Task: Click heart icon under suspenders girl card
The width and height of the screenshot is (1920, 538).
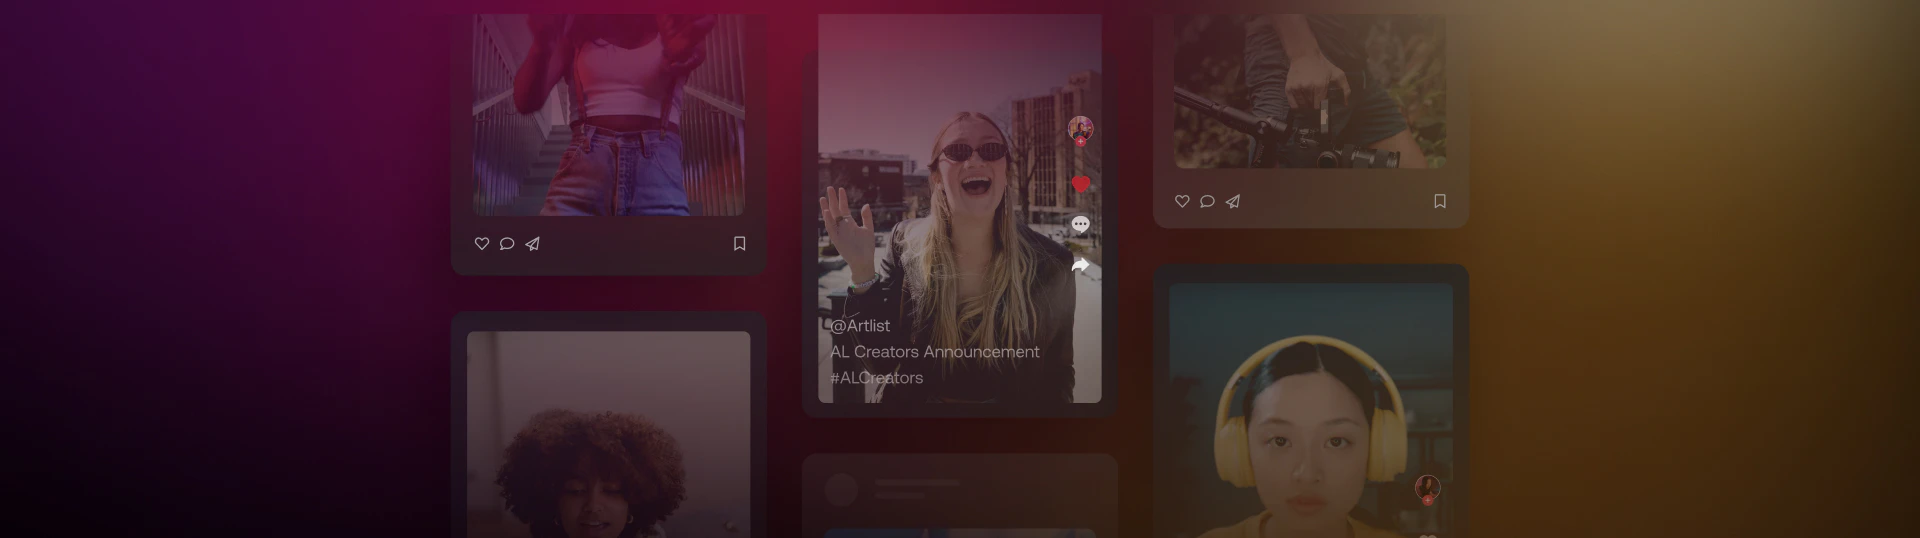Action: 481,243
